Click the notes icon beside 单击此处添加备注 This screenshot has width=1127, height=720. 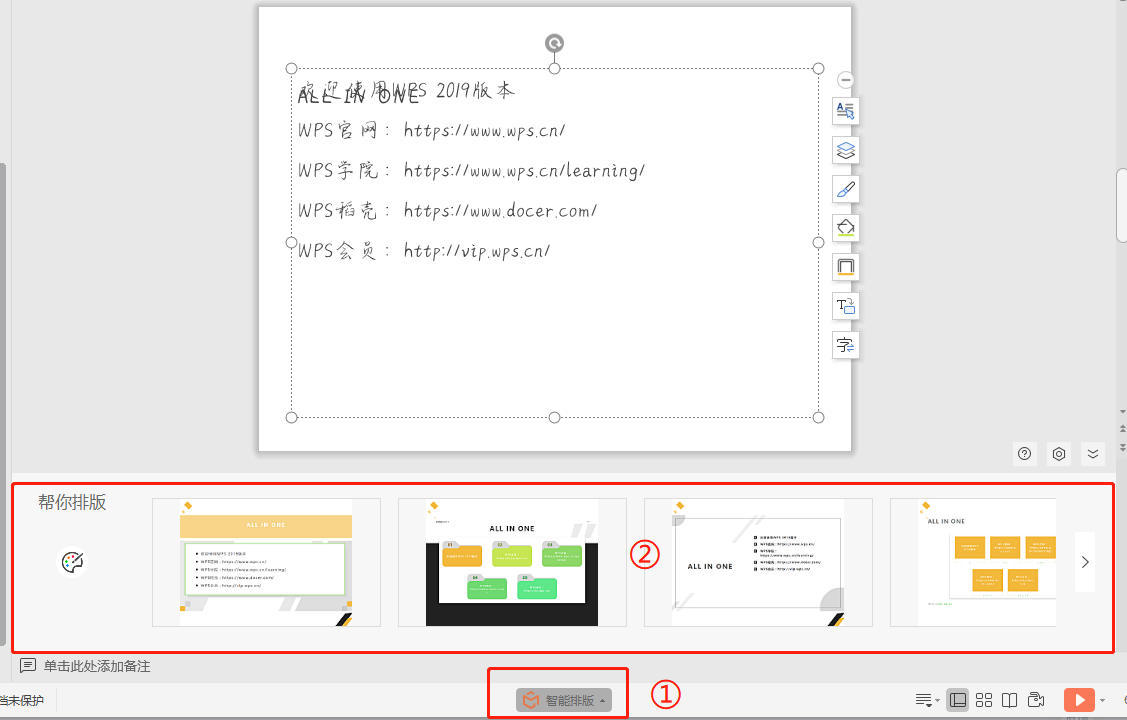(x=27, y=666)
